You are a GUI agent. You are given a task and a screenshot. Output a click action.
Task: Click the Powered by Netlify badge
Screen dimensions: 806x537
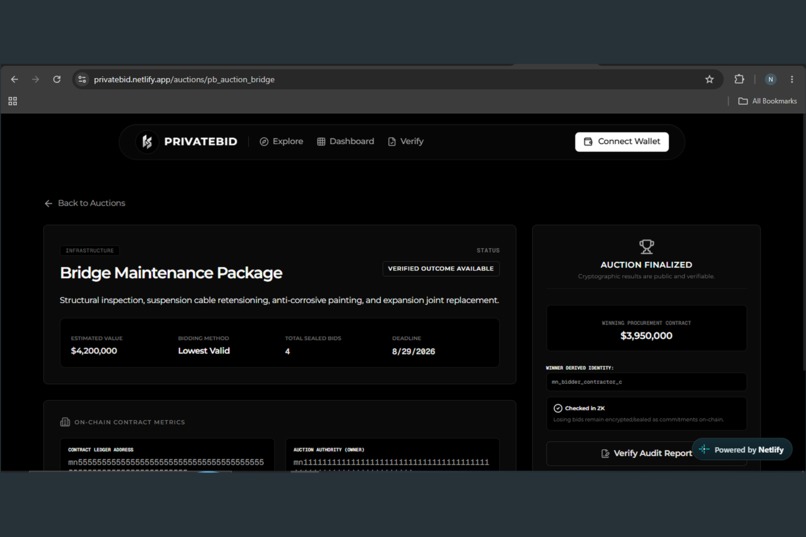point(742,450)
